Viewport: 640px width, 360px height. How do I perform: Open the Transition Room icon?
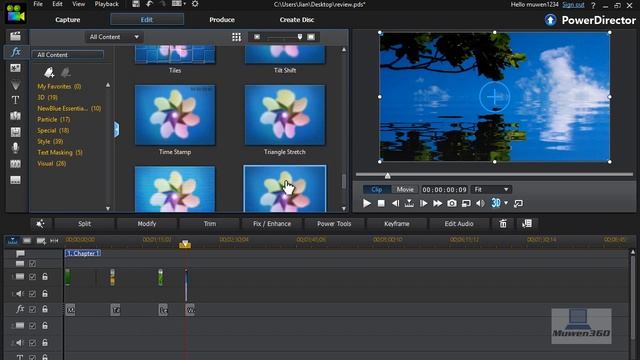pyautogui.click(x=16, y=116)
